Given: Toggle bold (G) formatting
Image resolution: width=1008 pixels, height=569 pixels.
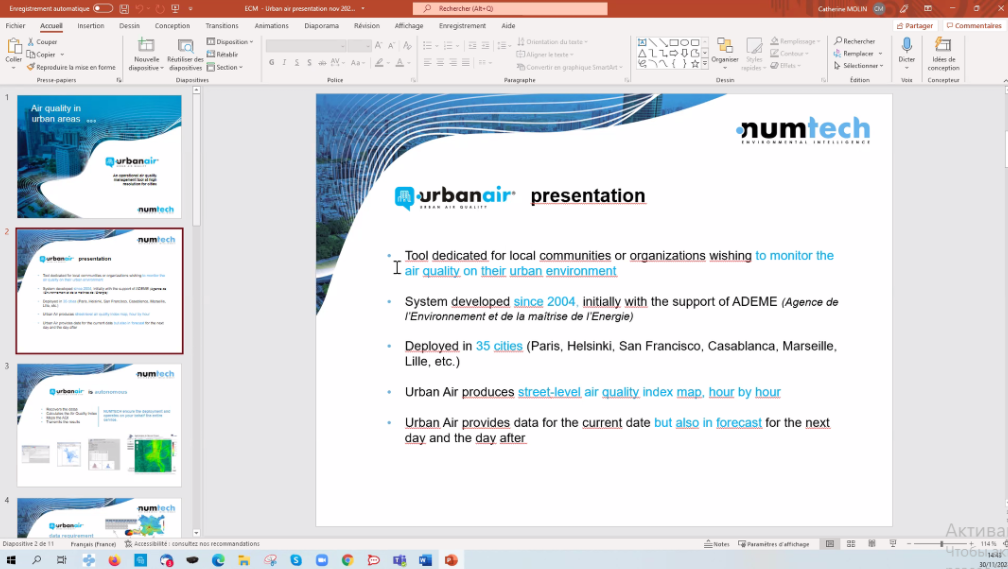Looking at the screenshot, I should pos(272,62).
